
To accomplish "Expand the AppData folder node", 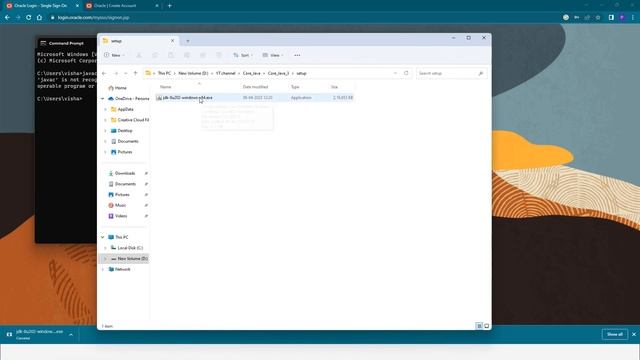I will pyautogui.click(x=105, y=109).
